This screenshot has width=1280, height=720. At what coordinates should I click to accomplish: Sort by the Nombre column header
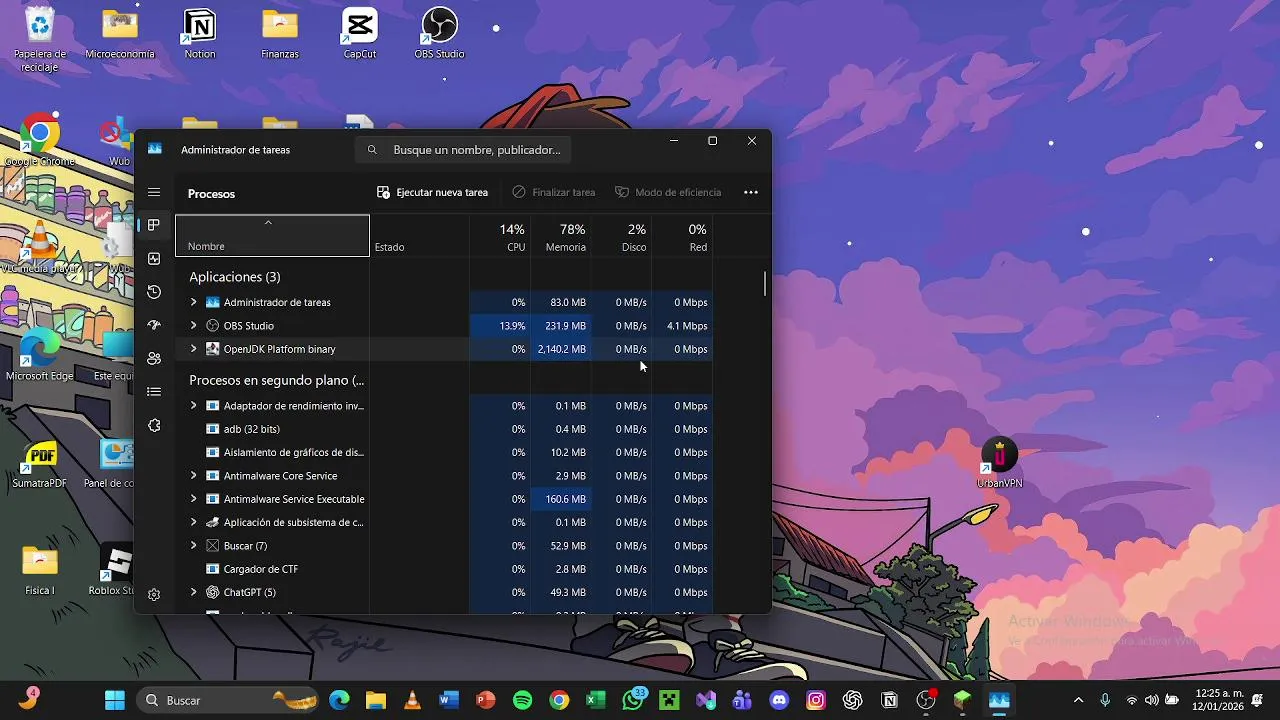(272, 236)
